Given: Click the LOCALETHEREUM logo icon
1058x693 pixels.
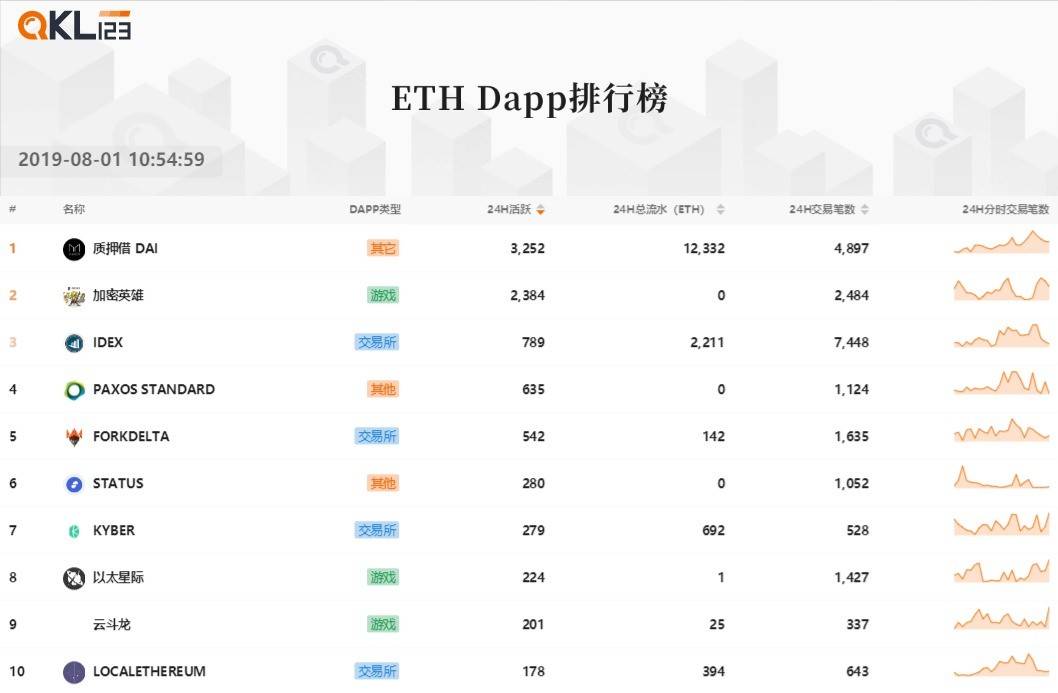Looking at the screenshot, I should coord(74,672).
